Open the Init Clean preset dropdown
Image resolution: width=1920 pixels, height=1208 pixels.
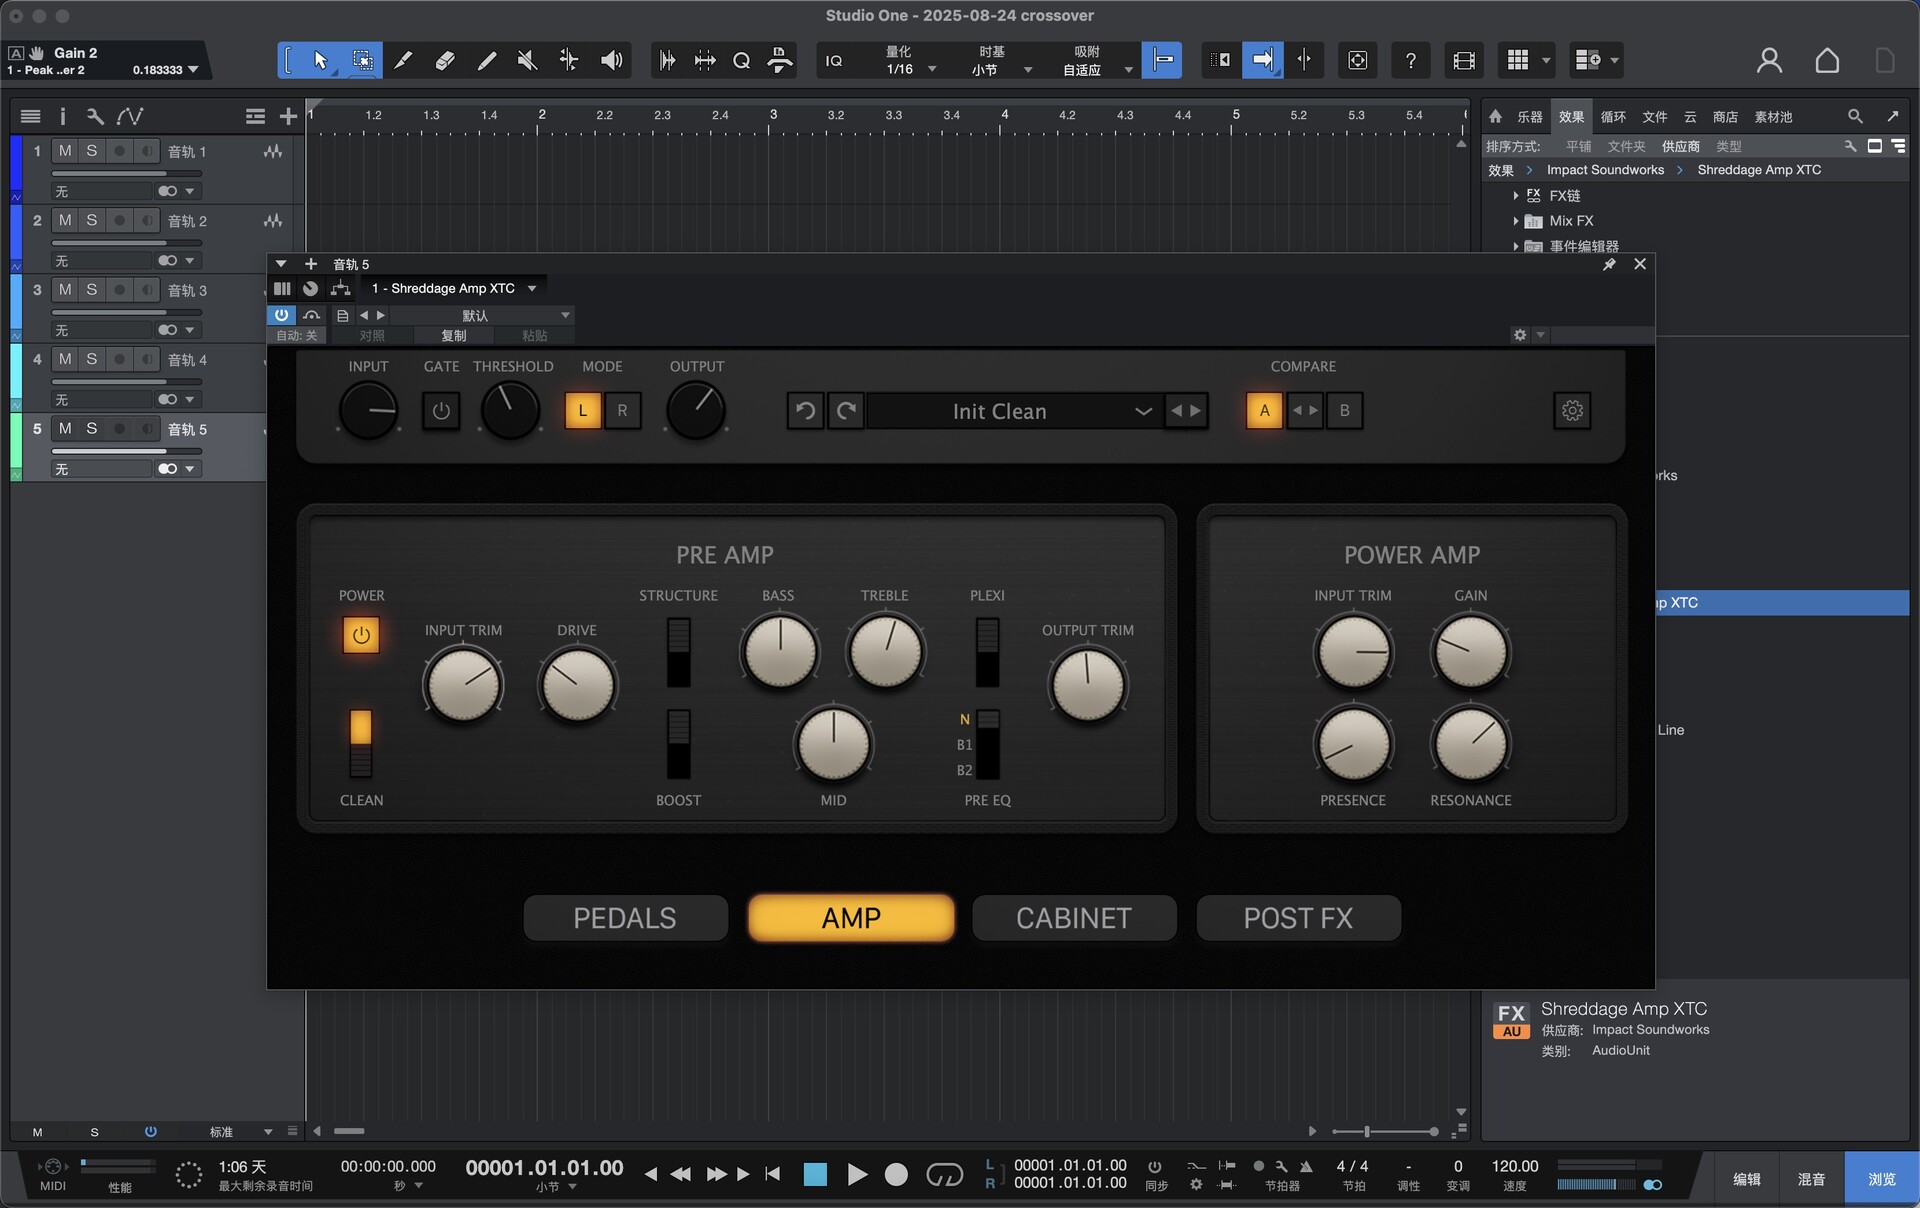click(1016, 411)
